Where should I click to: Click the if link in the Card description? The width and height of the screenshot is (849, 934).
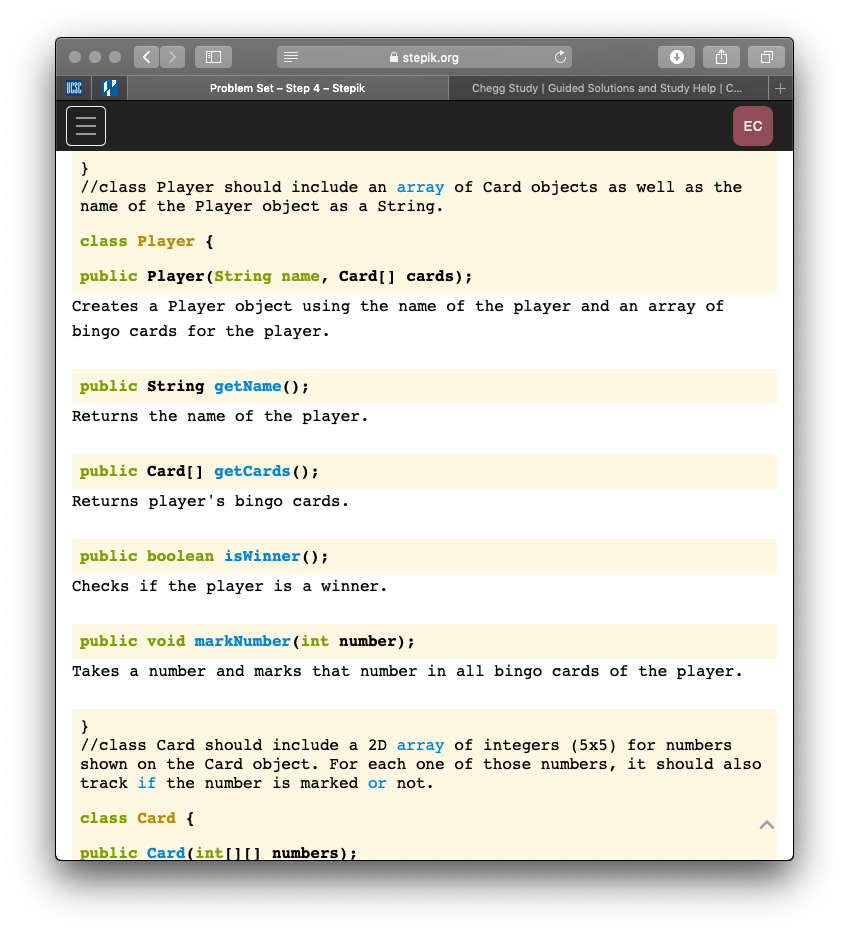pyautogui.click(x=146, y=783)
